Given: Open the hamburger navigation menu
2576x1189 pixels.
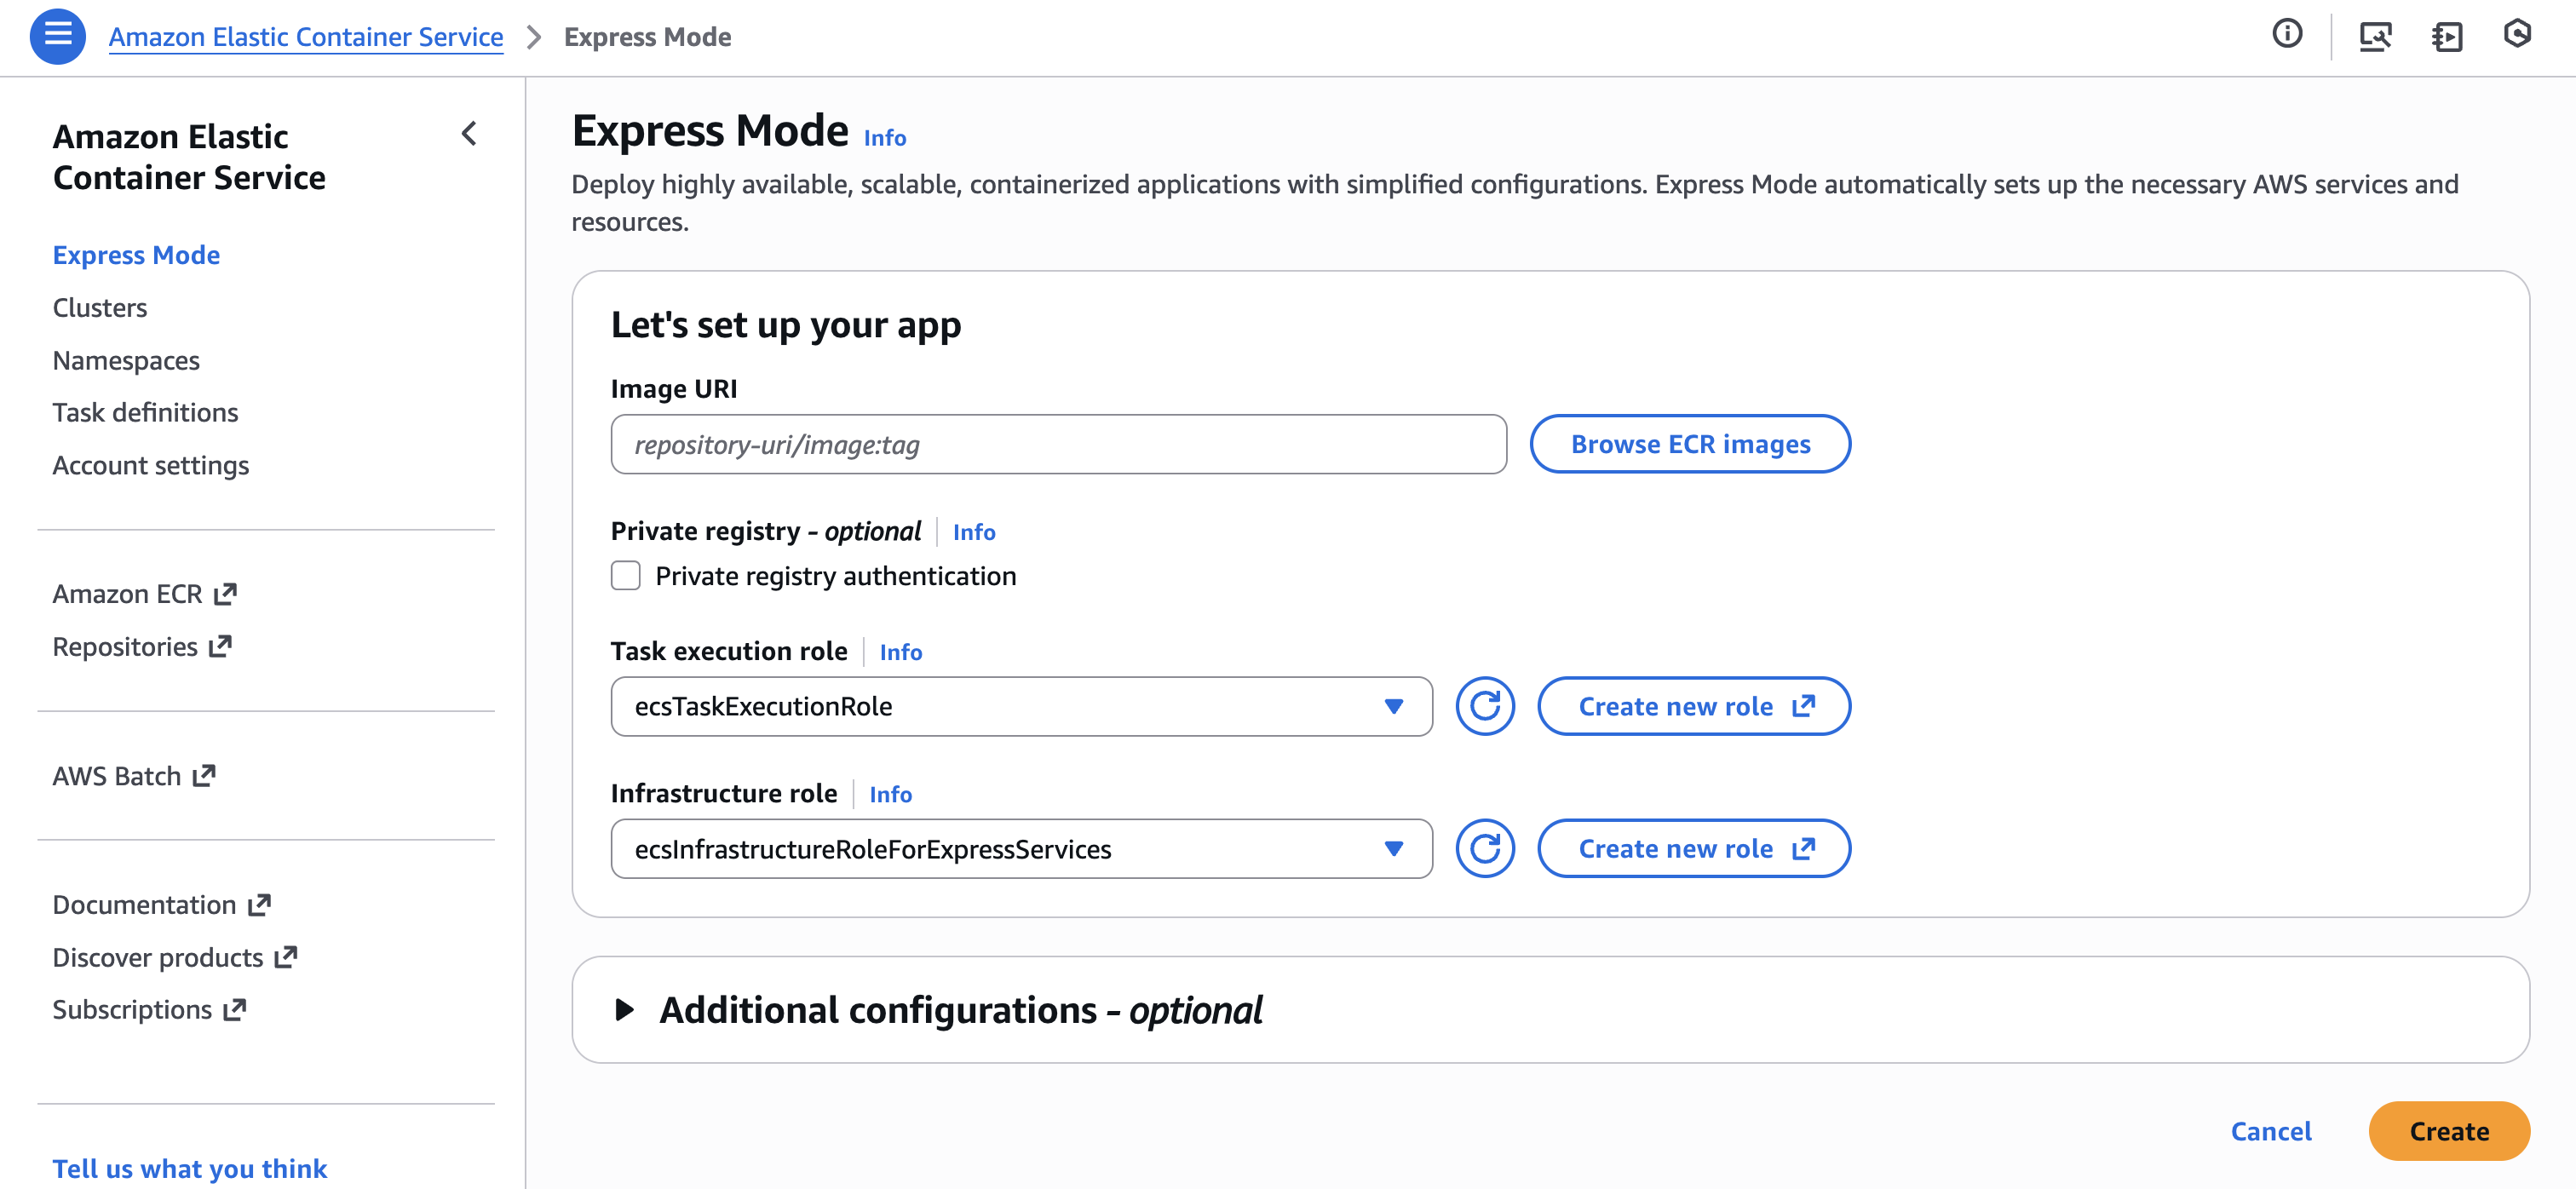Looking at the screenshot, I should pyautogui.click(x=57, y=36).
